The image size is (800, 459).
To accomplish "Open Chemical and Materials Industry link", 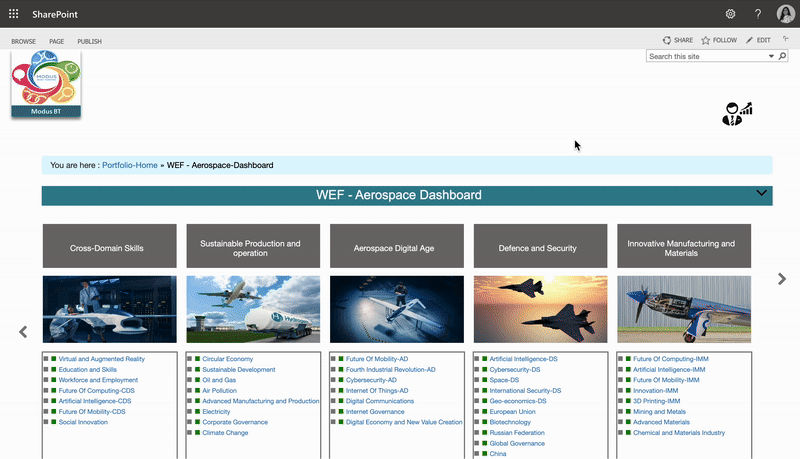I will pyautogui.click(x=679, y=433).
